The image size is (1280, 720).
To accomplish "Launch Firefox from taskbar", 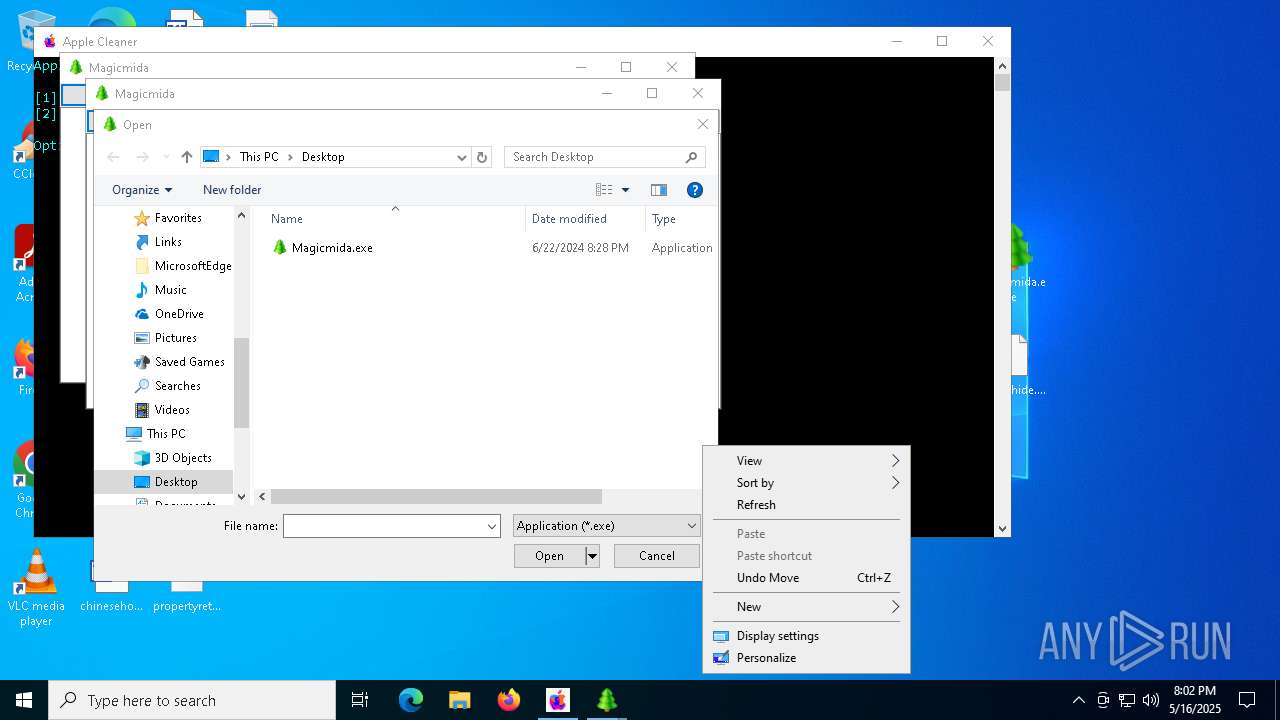I will click(509, 700).
